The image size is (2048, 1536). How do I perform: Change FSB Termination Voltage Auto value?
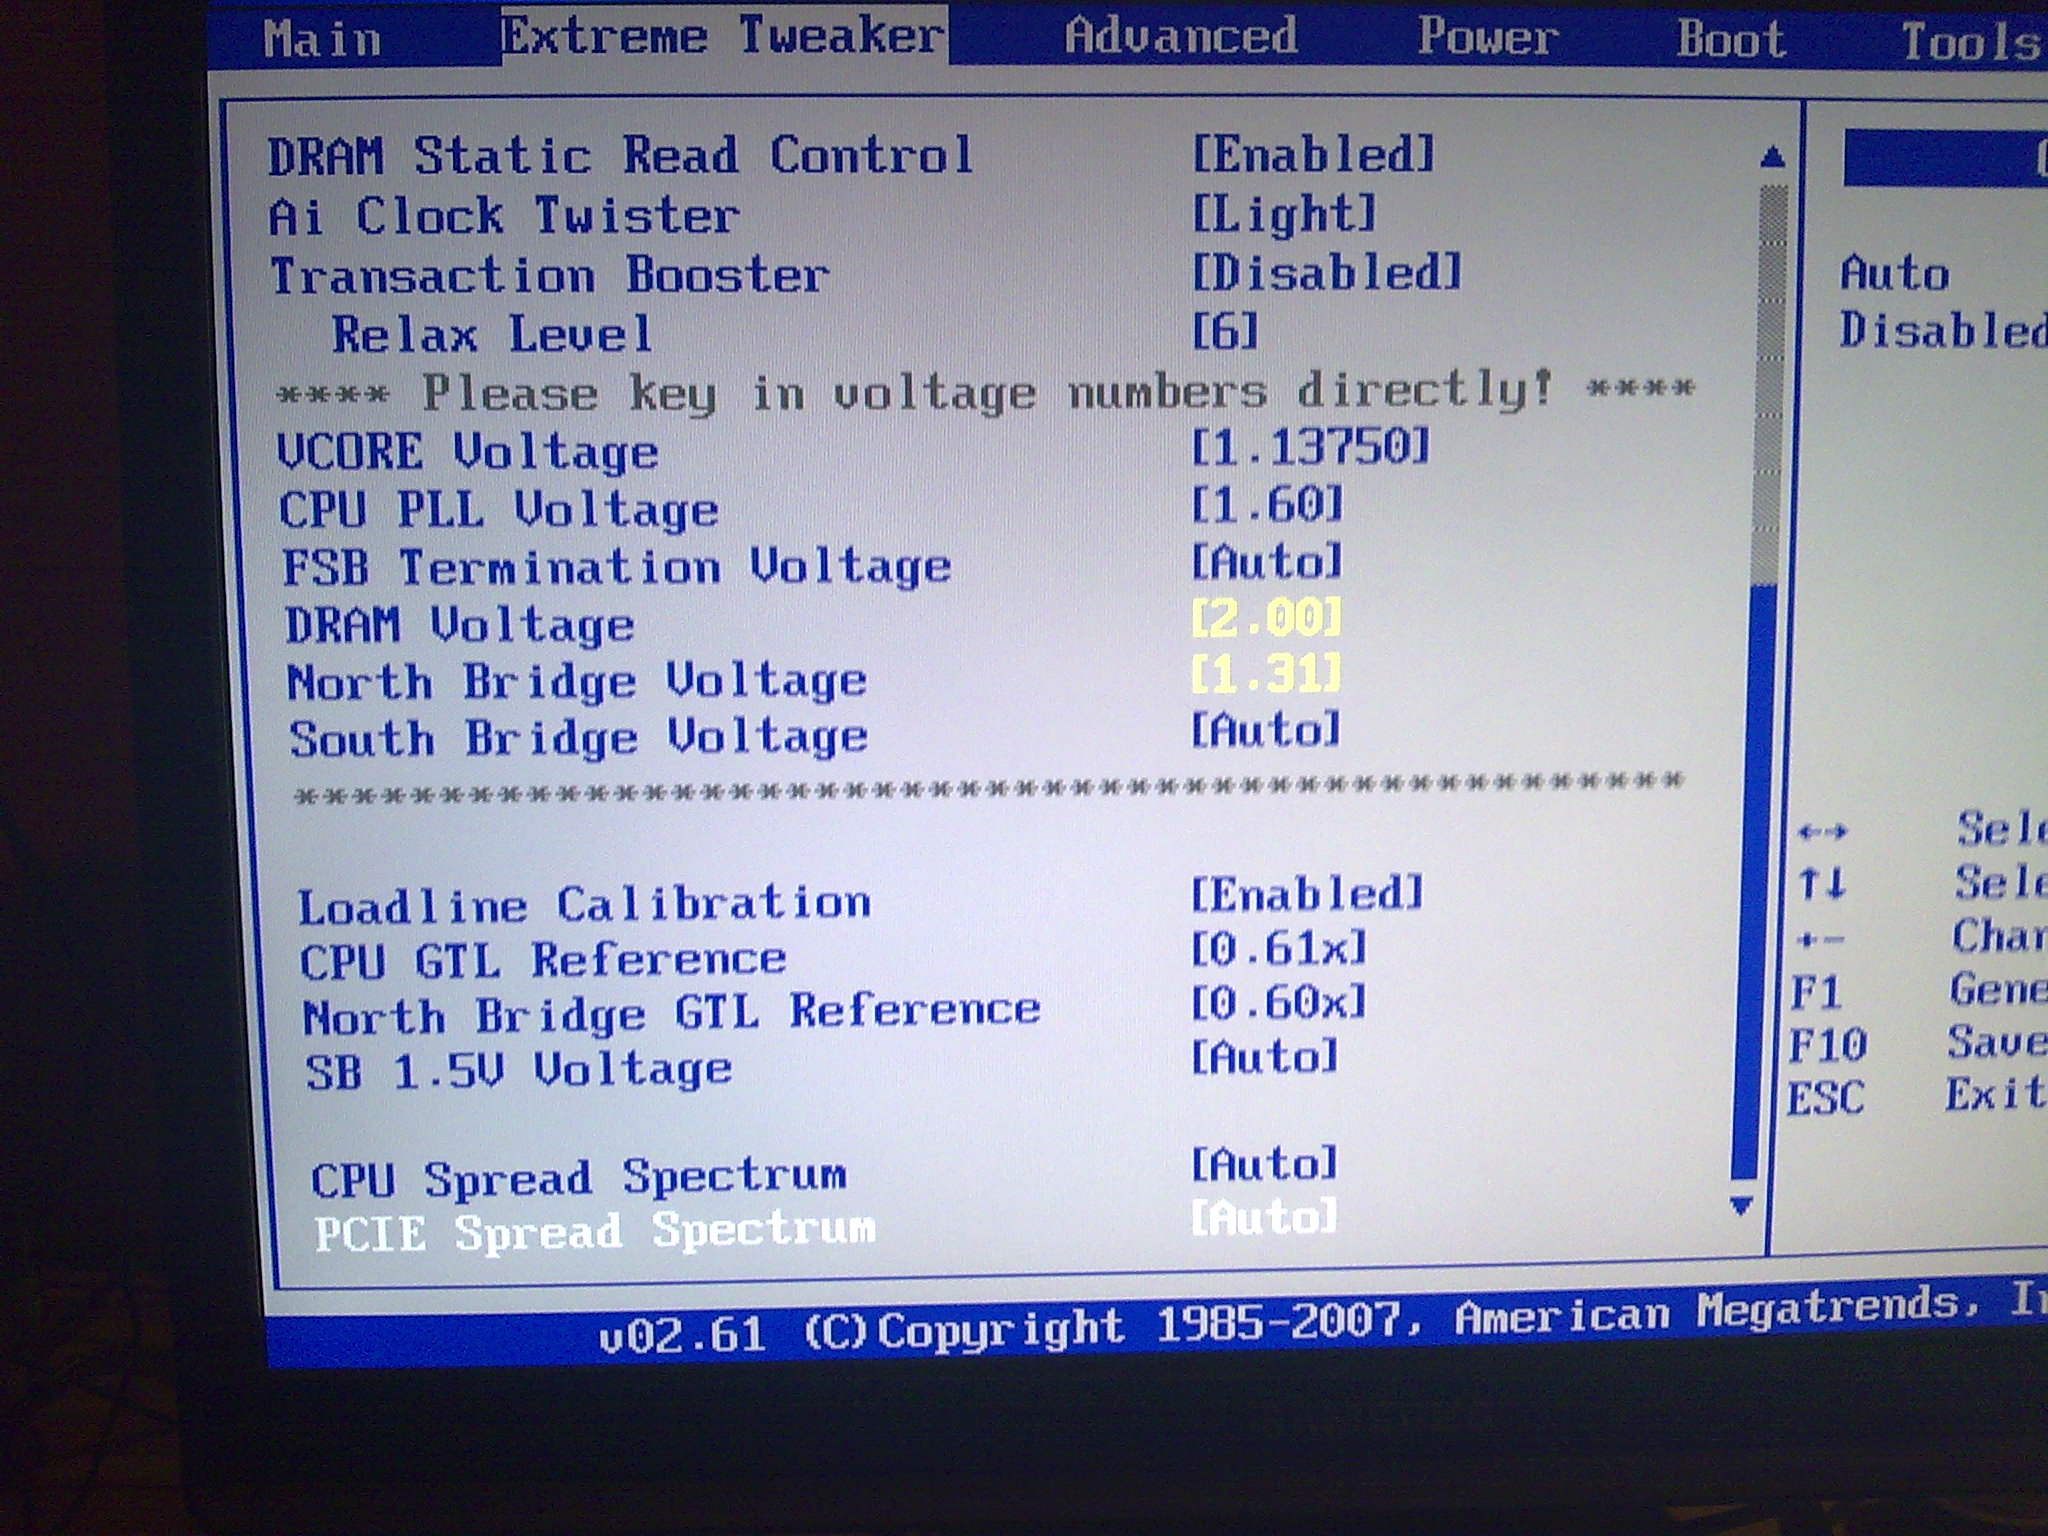pyautogui.click(x=1266, y=562)
